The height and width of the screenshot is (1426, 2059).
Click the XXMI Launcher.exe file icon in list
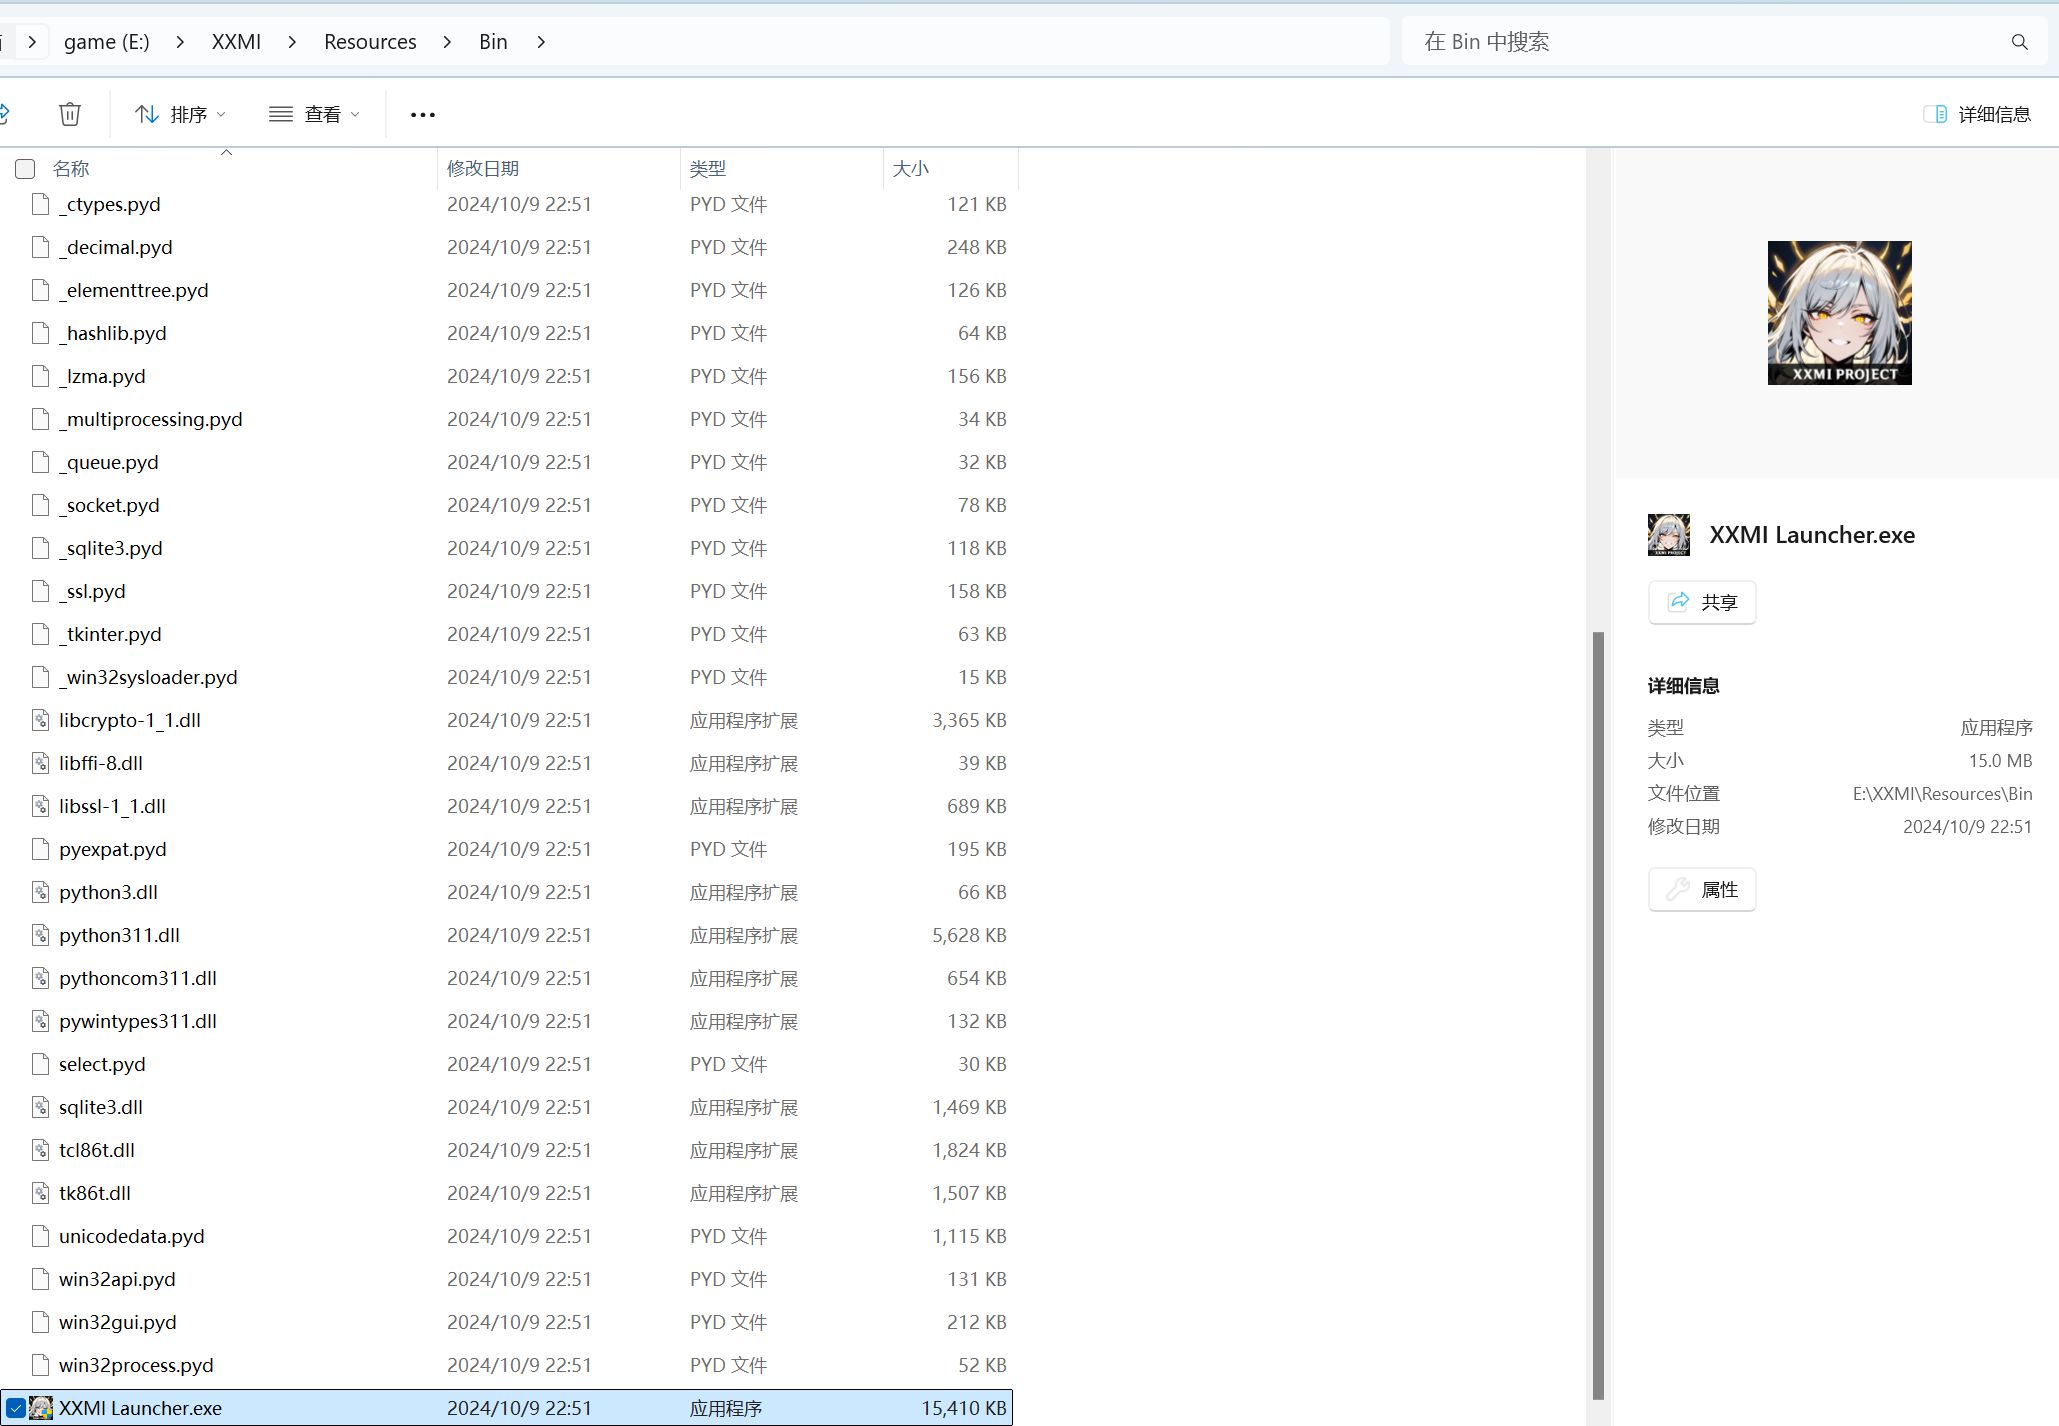(41, 1408)
